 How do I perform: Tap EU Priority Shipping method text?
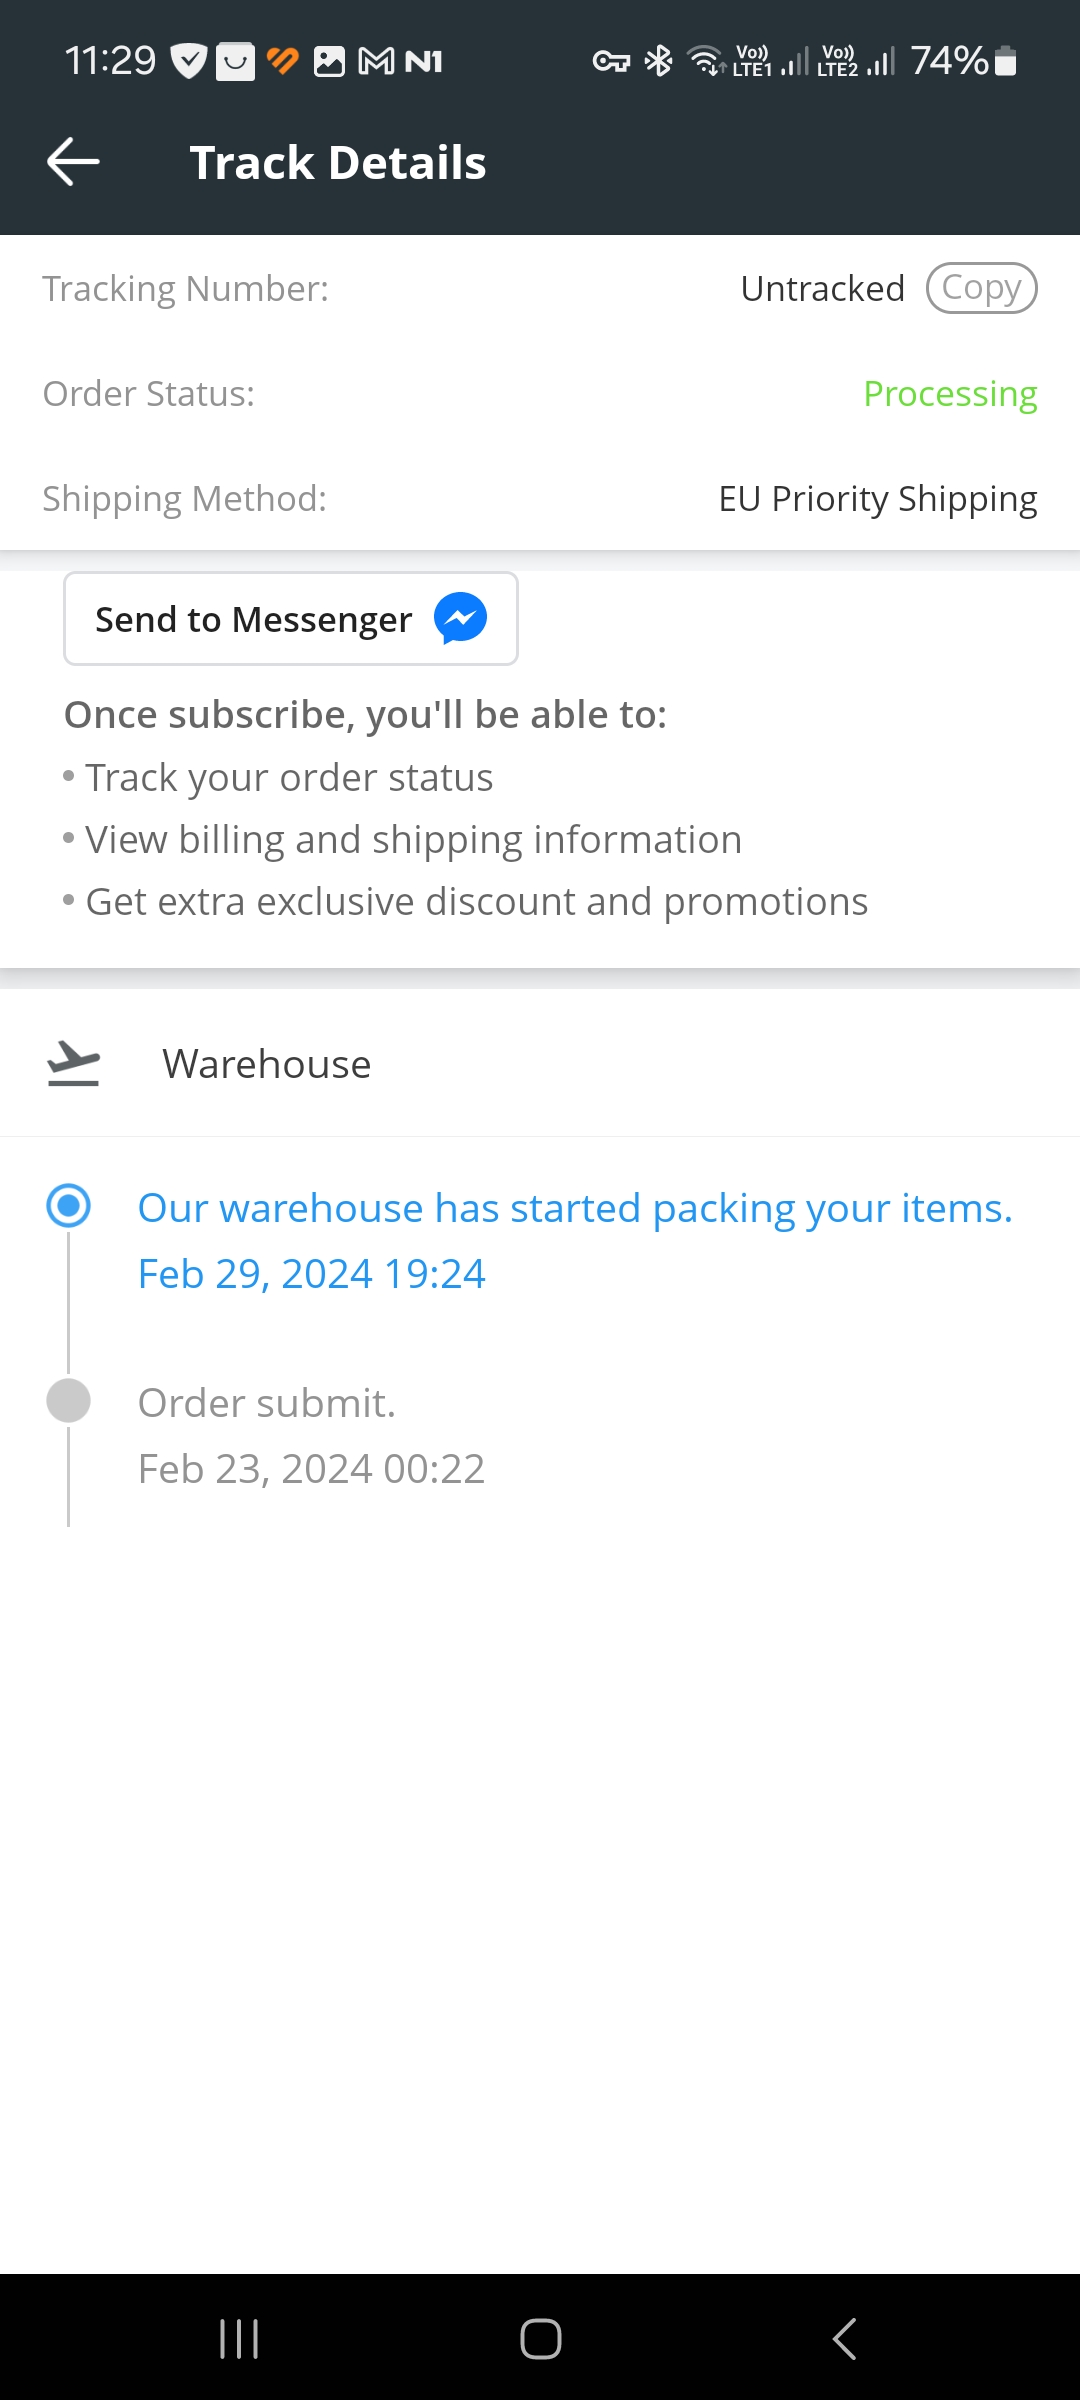(878, 499)
